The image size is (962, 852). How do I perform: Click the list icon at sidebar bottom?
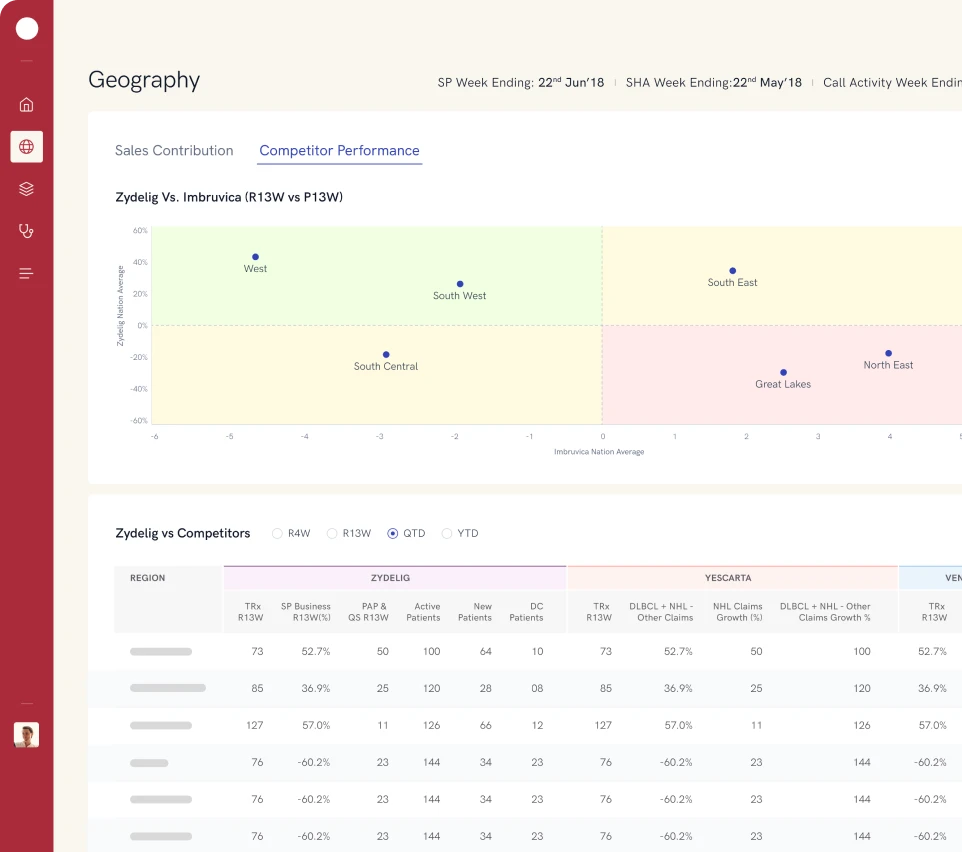(26, 272)
